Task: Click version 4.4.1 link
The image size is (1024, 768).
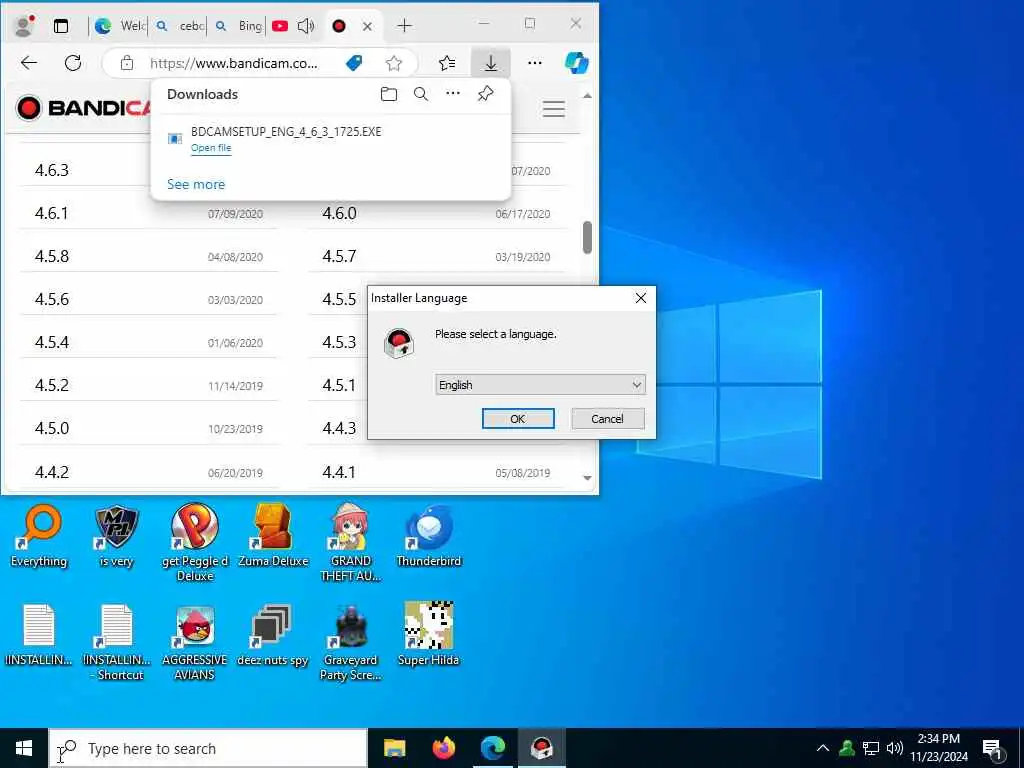Action: 340,472
